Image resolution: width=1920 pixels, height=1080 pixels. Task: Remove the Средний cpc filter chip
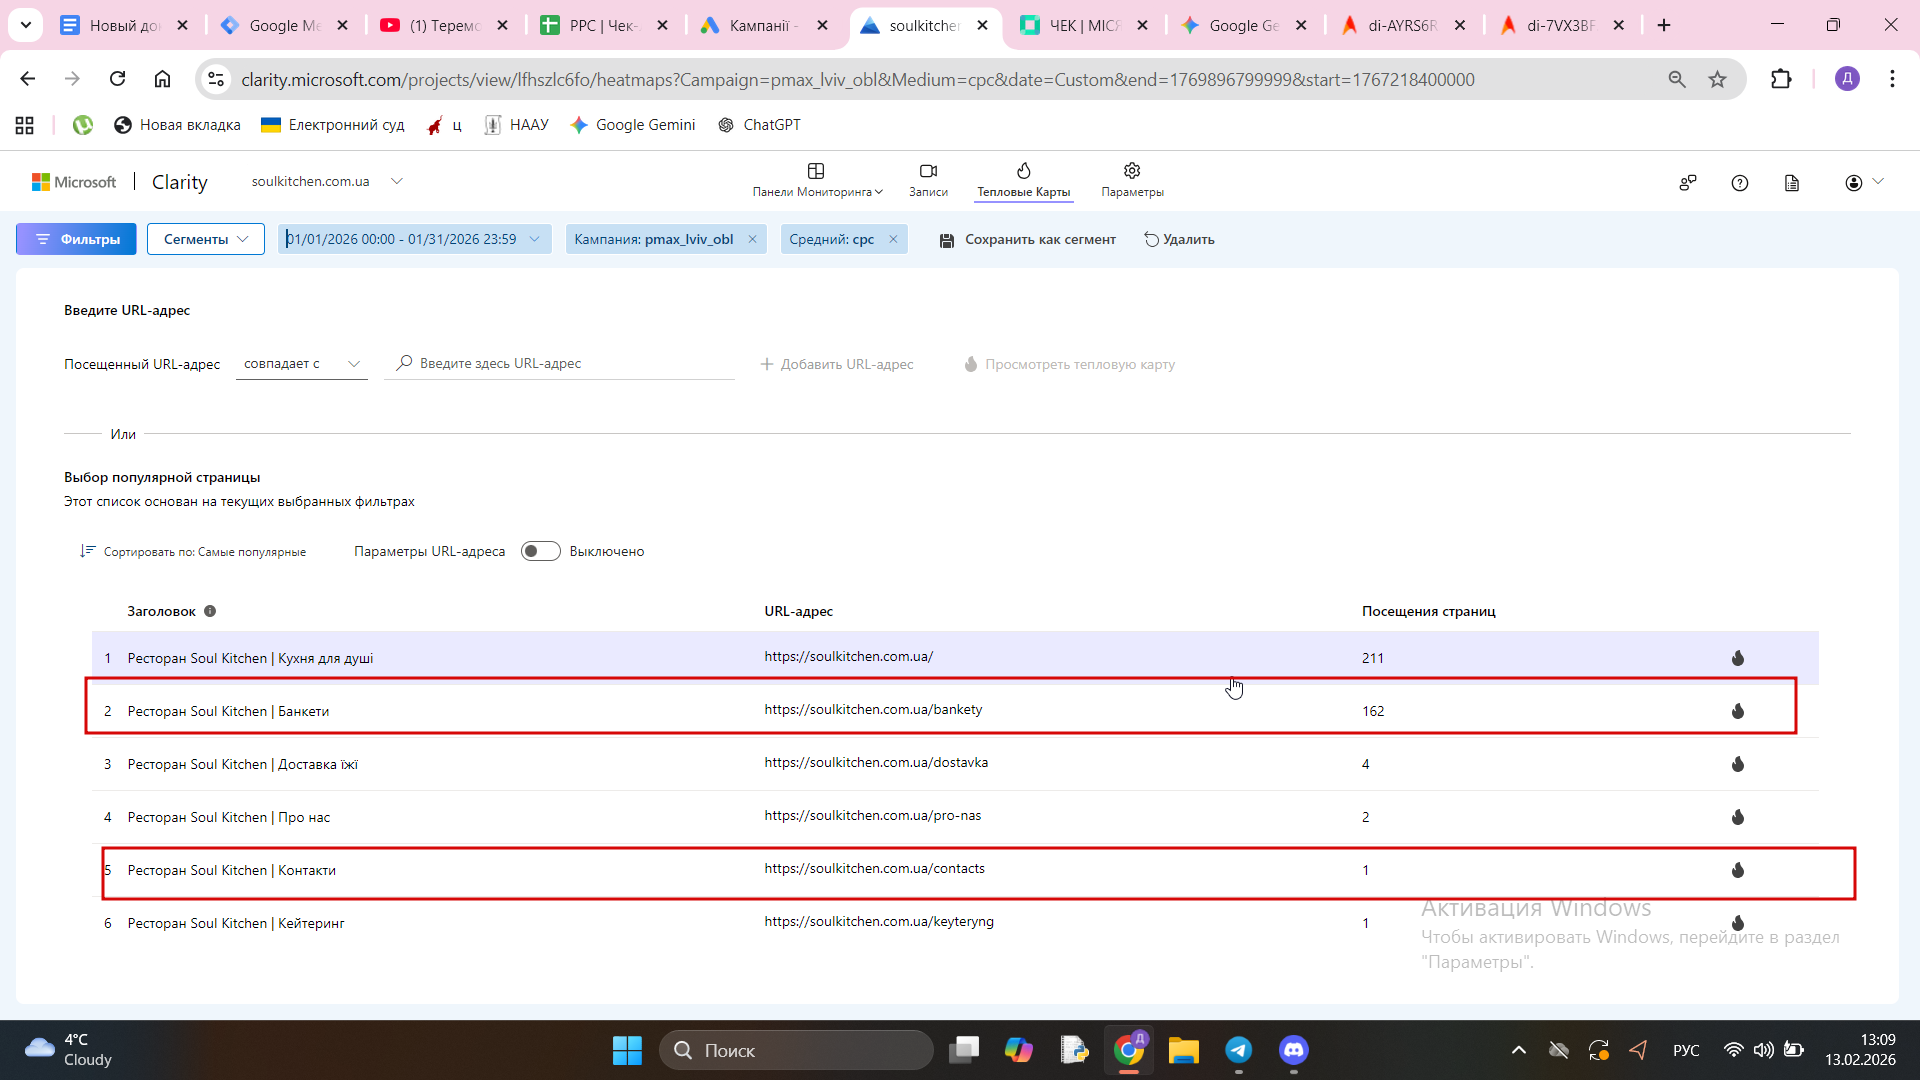point(893,239)
